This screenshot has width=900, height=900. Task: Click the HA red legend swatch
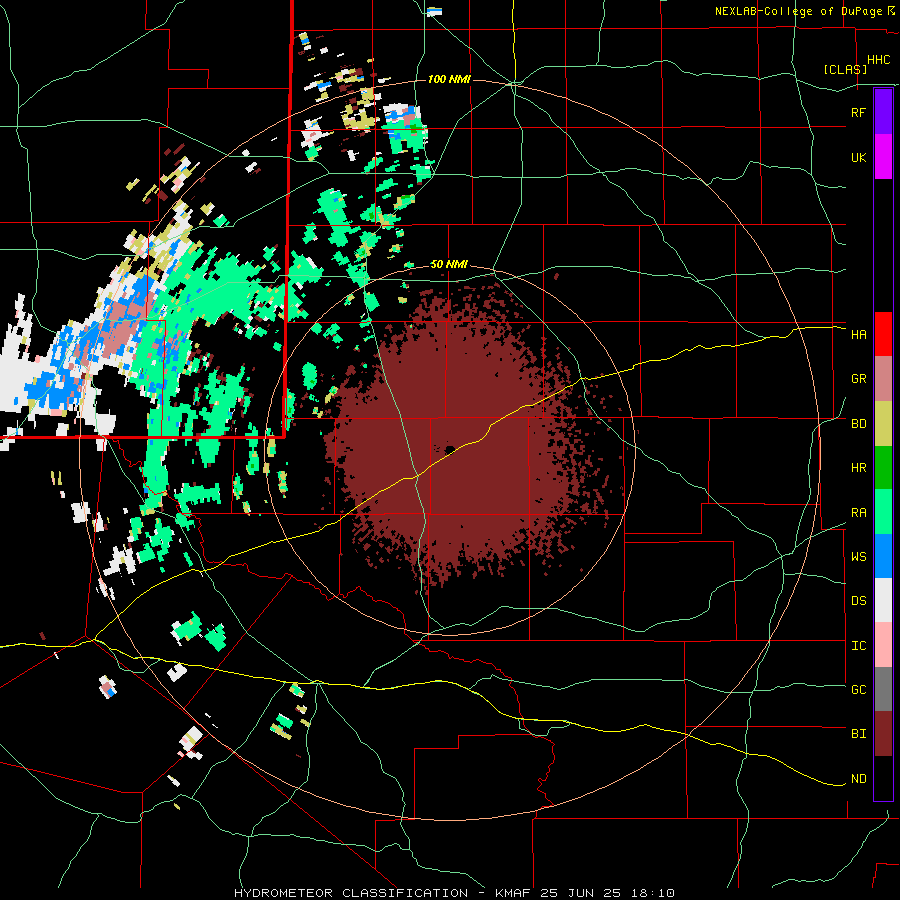[x=883, y=334]
